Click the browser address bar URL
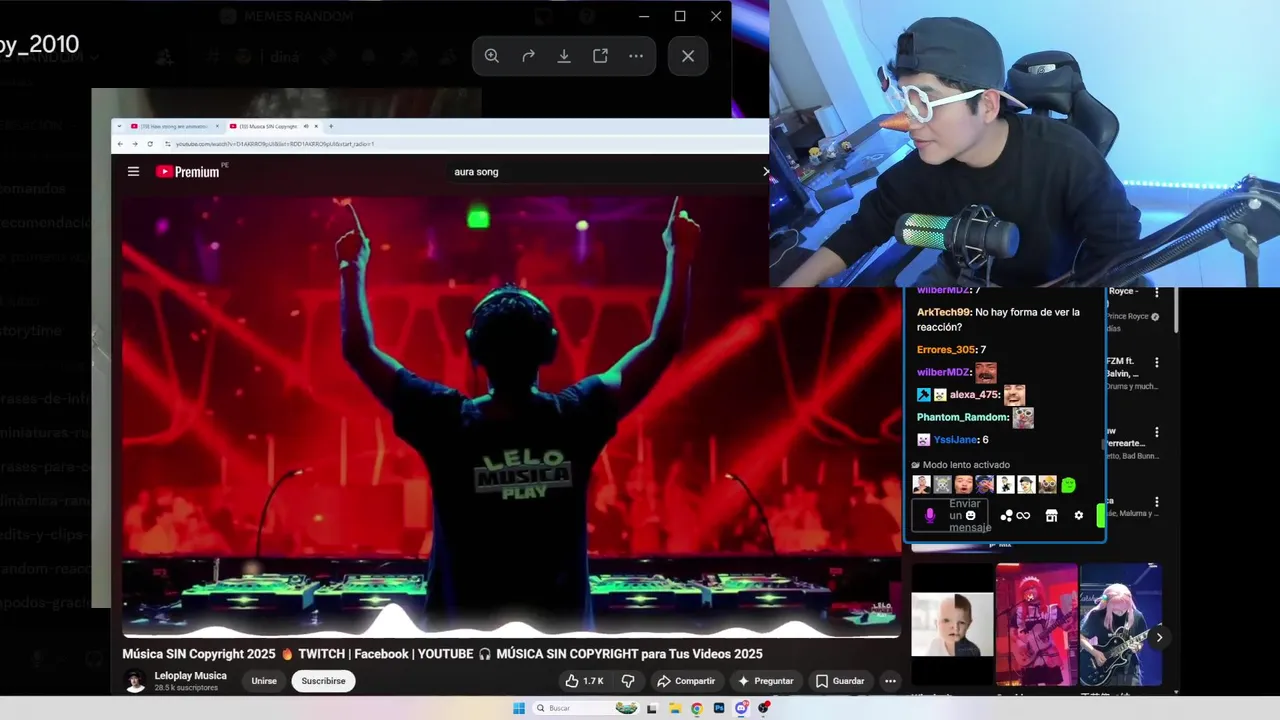The width and height of the screenshot is (1280, 720). coord(275,144)
